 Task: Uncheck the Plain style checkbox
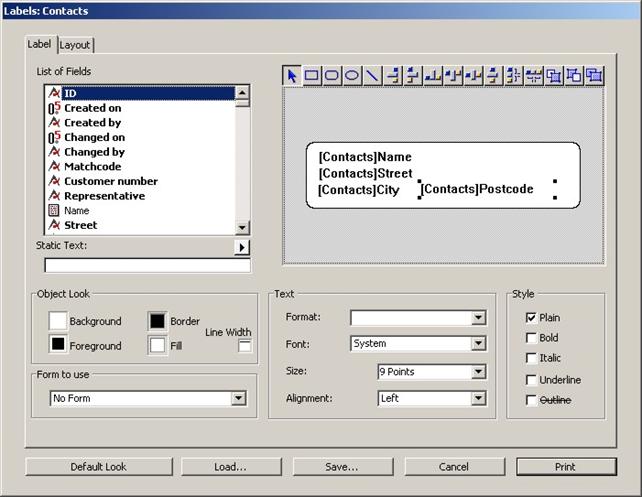532,317
